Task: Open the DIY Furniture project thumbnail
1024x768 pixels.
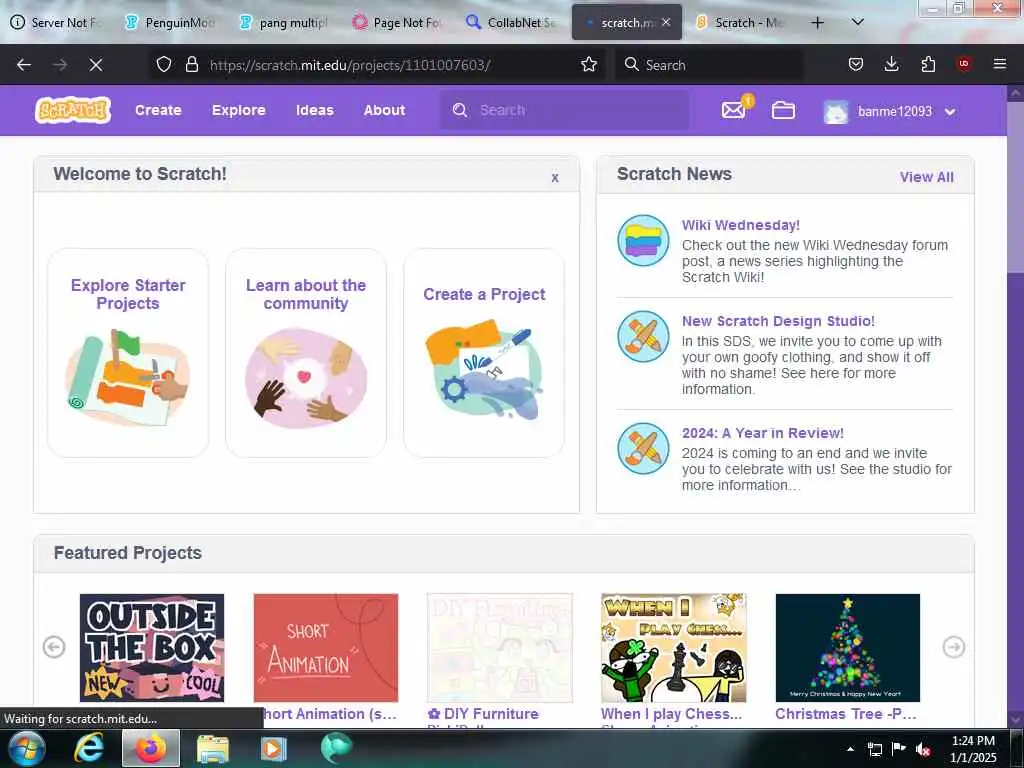Action: tap(500, 648)
